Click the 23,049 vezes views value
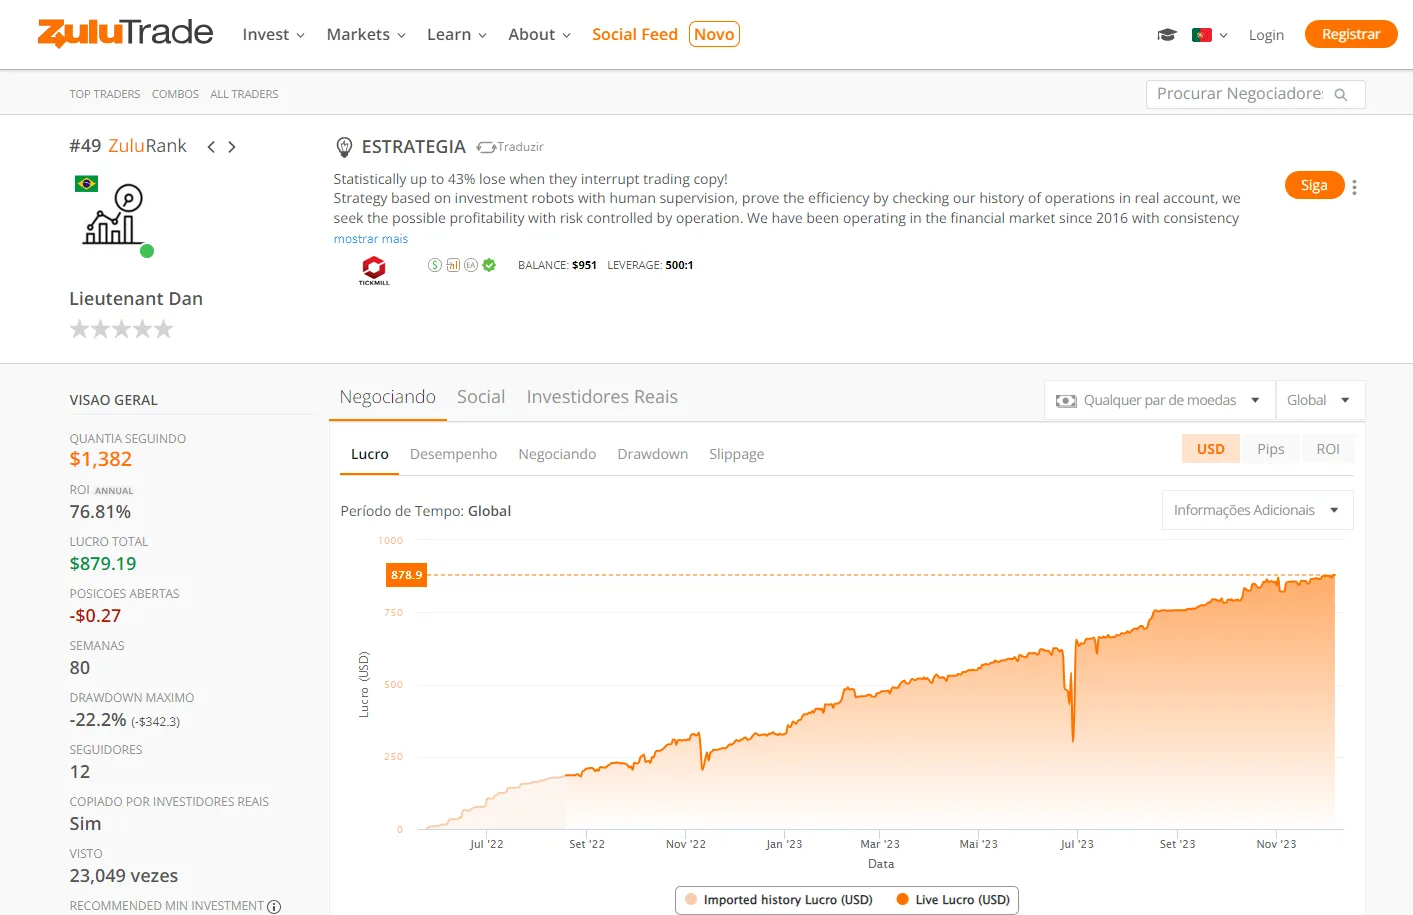The image size is (1413, 915). (124, 876)
